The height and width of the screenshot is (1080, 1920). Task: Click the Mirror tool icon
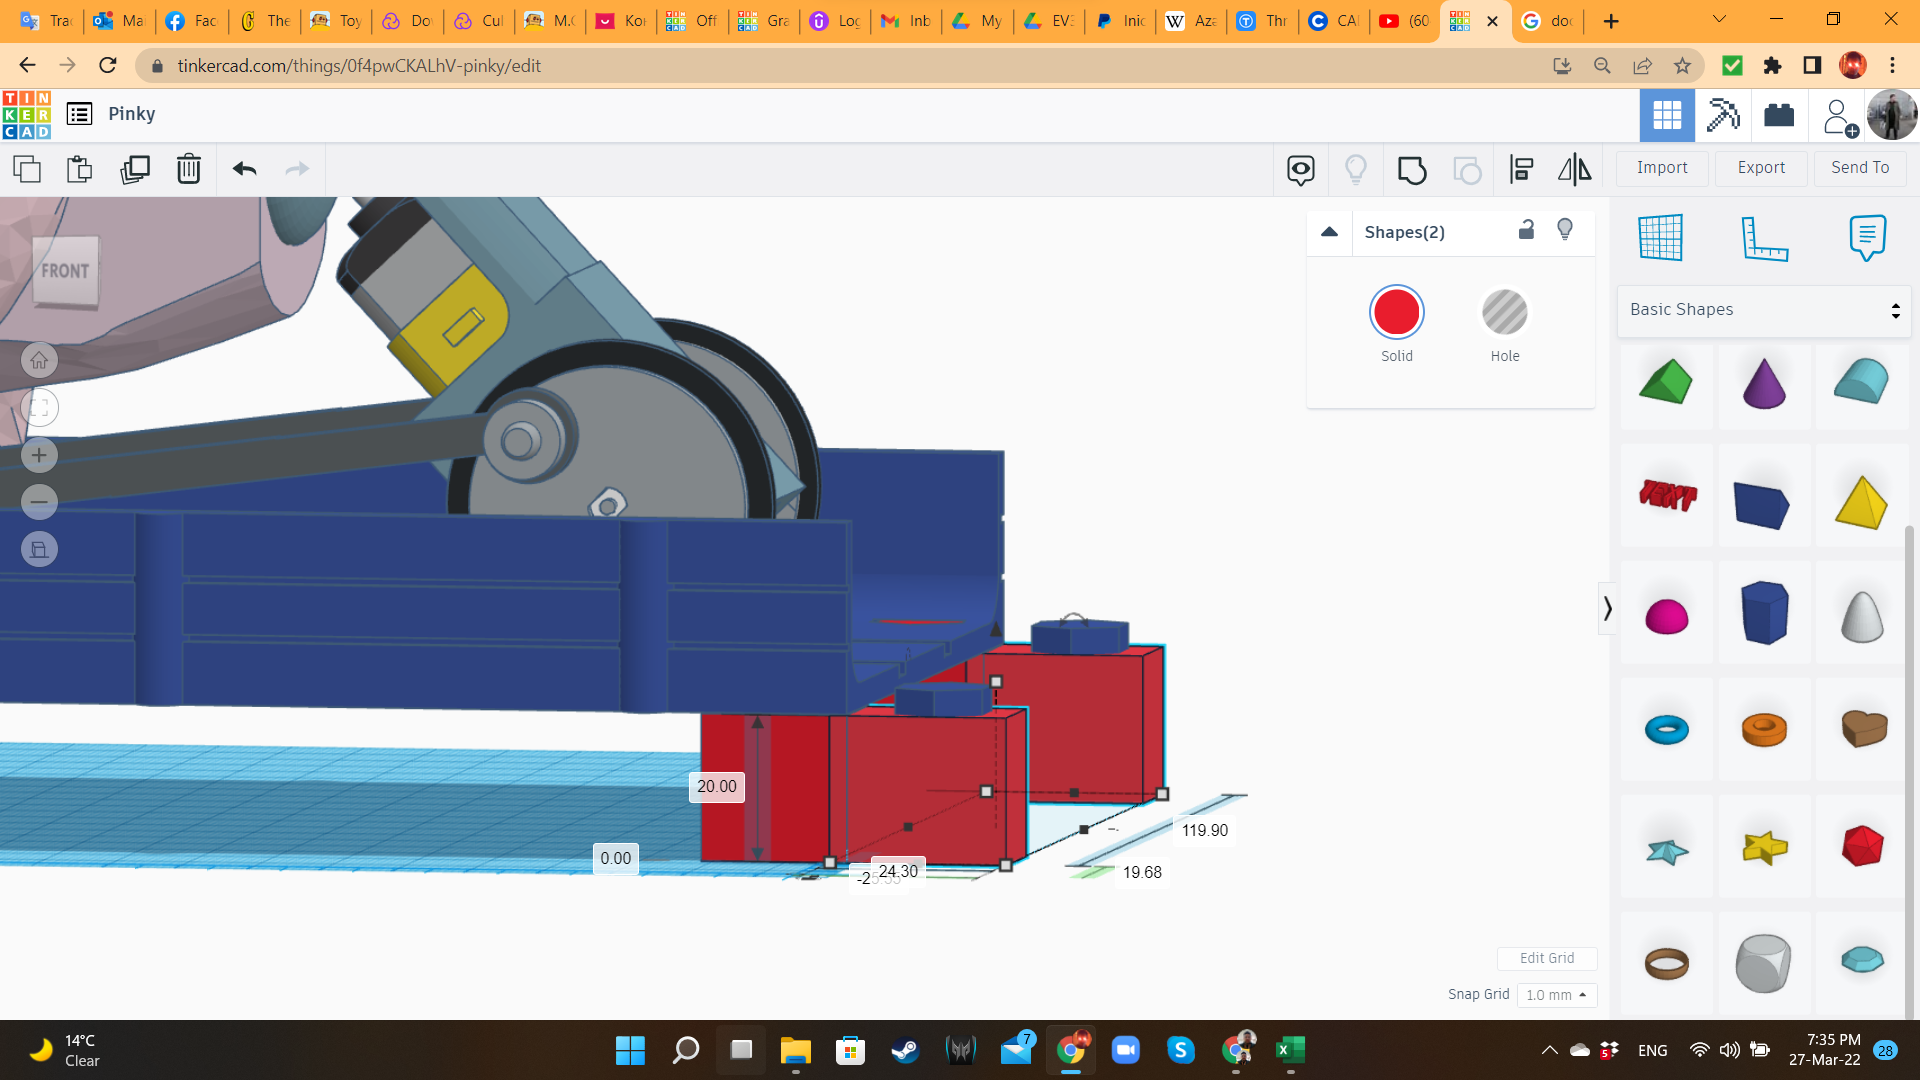coord(1574,169)
